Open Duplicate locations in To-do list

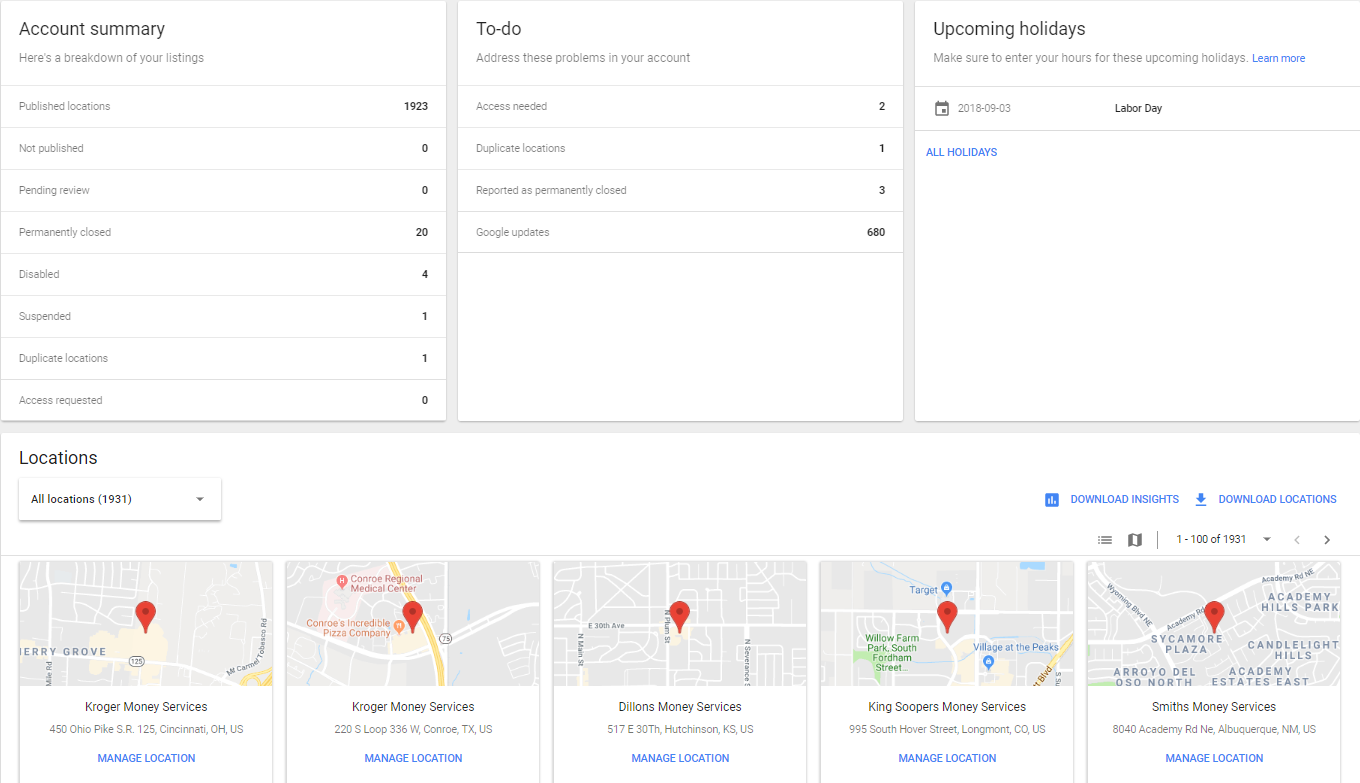point(680,148)
